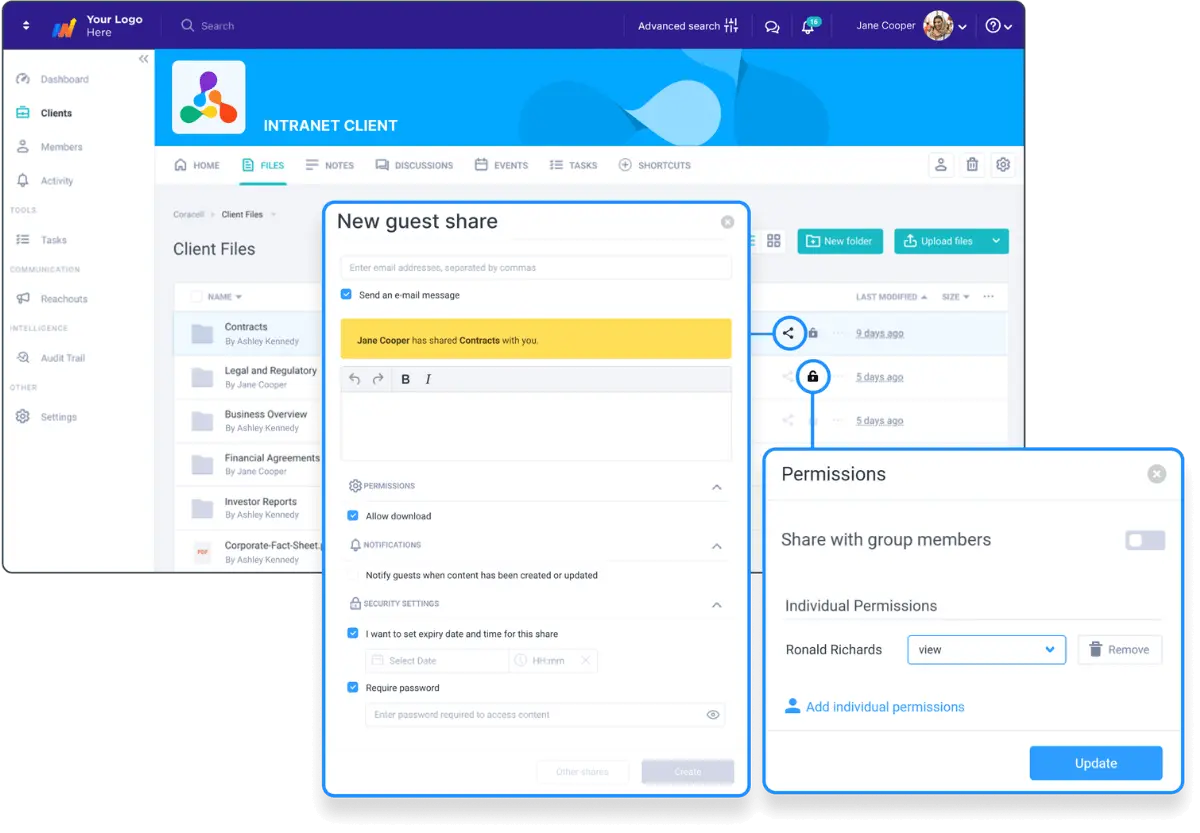Toggle italic in message editor
1200x833 pixels.
click(428, 379)
